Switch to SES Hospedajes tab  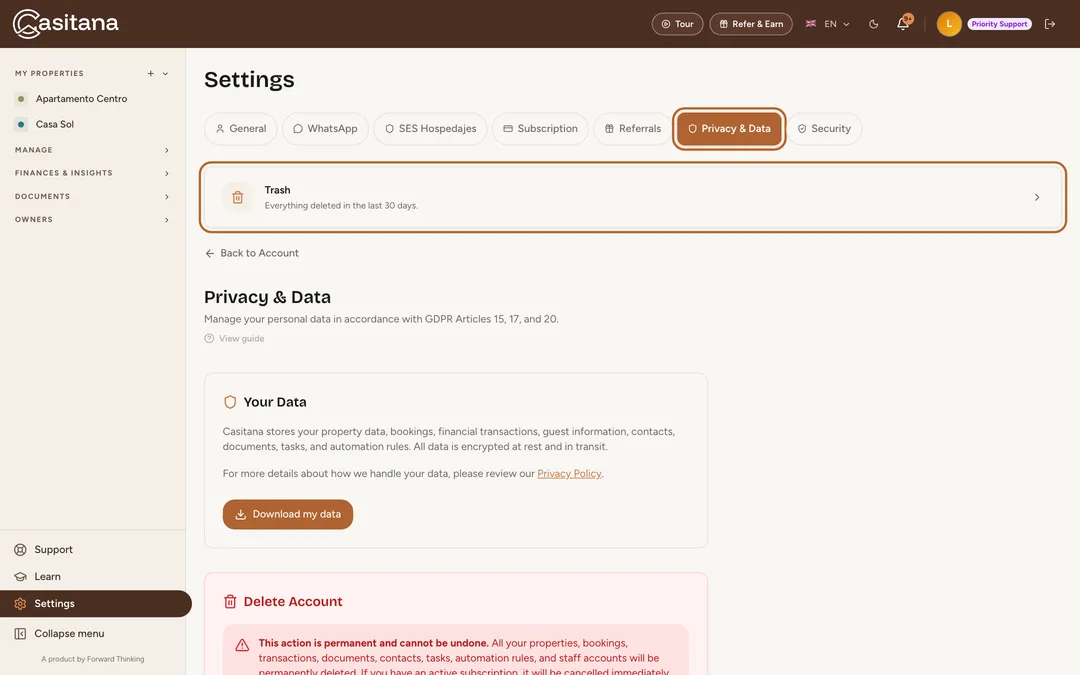(430, 129)
